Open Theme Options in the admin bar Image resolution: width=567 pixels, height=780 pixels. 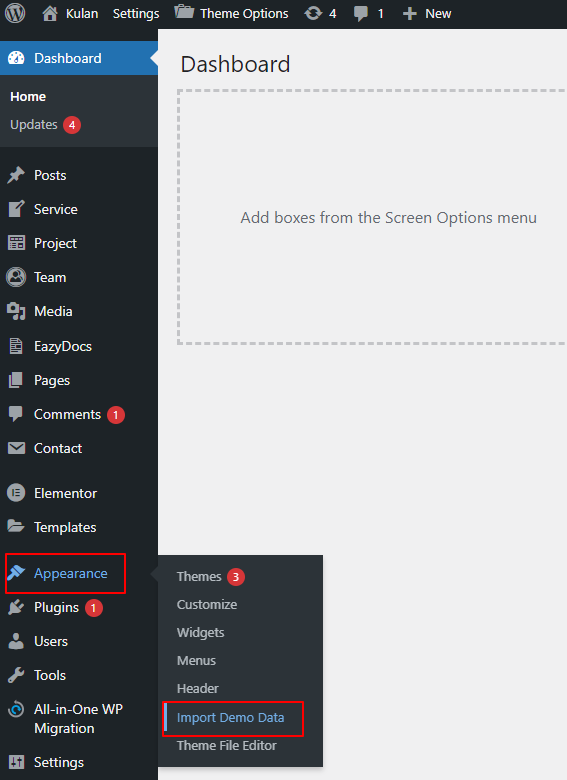pos(231,13)
